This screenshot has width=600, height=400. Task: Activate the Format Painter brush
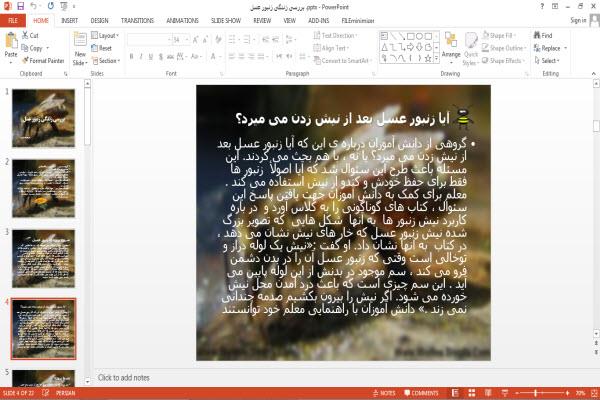(43, 61)
